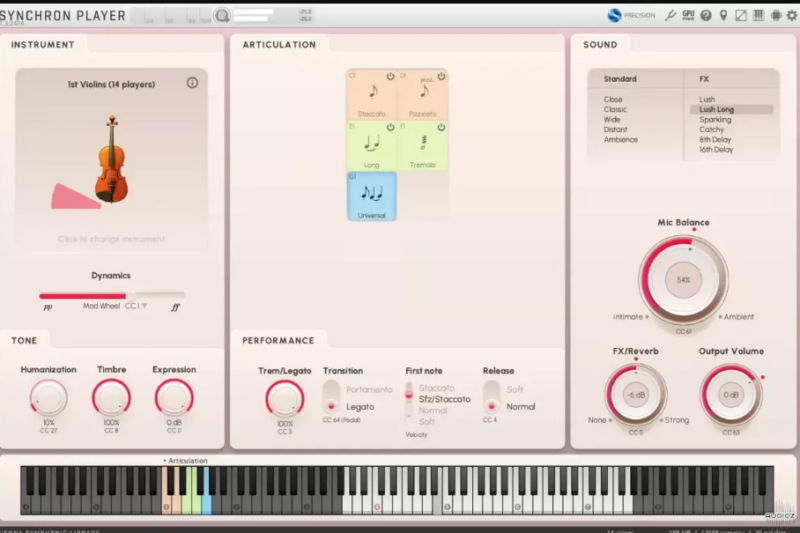Image resolution: width=800 pixels, height=533 pixels.
Task: Click the output level meter in top bar
Action: click(x=254, y=16)
